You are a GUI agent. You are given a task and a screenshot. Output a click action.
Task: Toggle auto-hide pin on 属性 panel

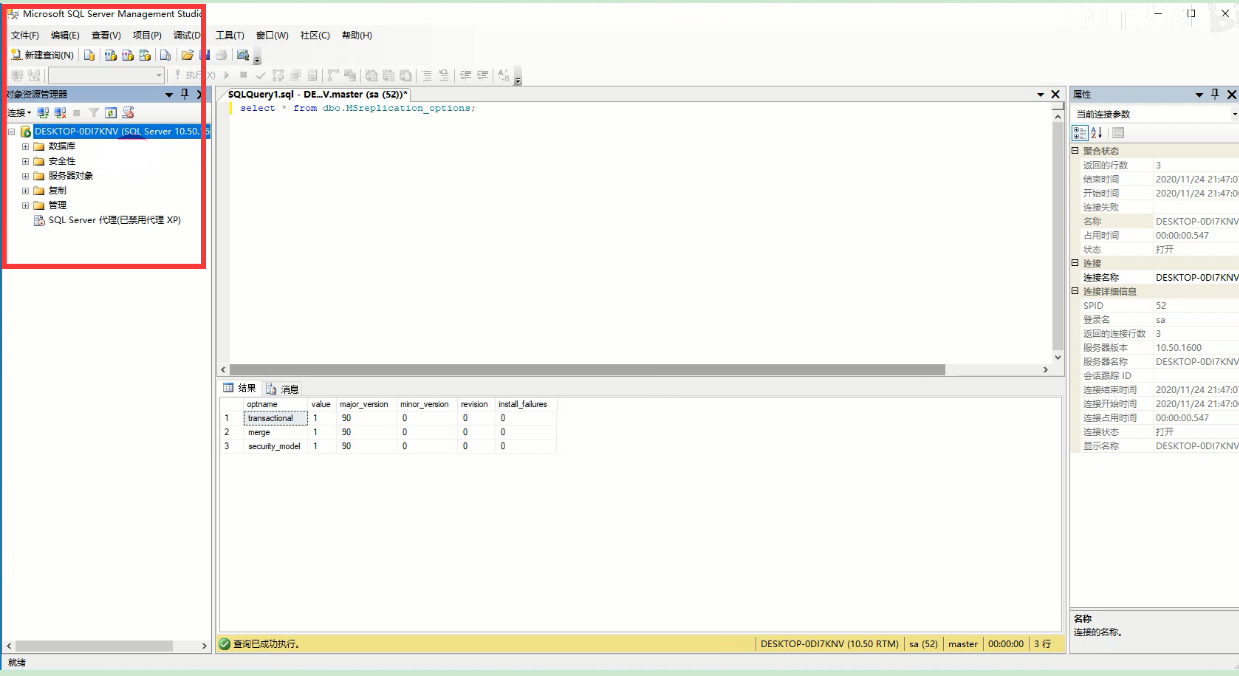click(1215, 94)
